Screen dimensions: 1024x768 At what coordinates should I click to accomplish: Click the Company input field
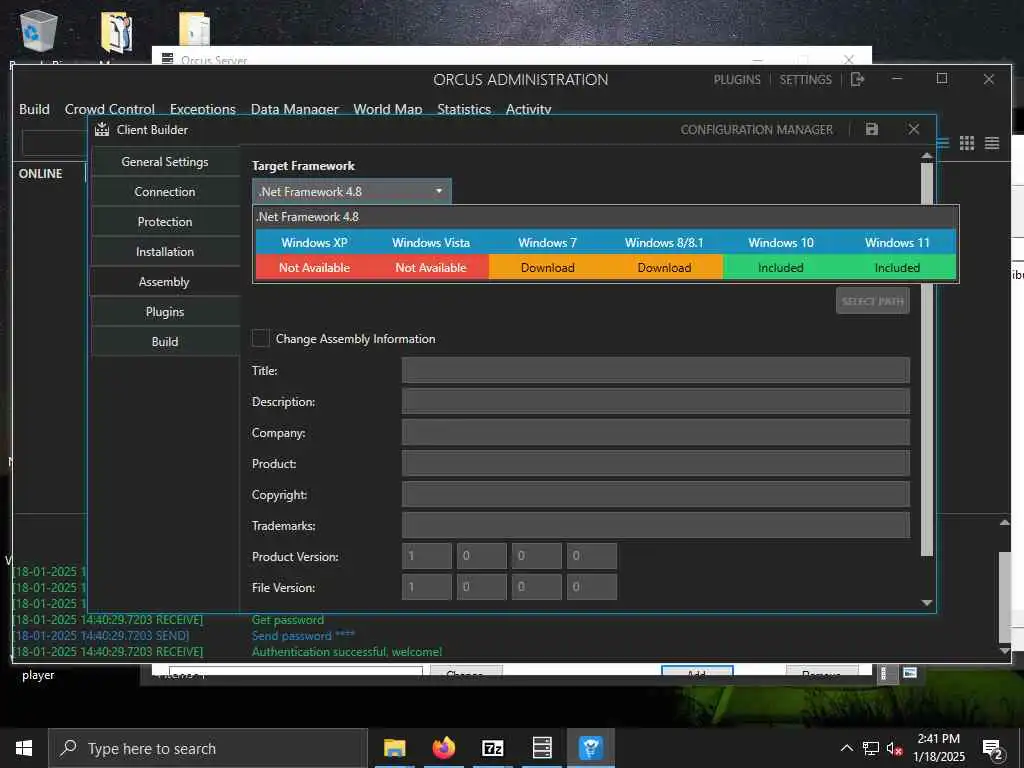(656, 432)
